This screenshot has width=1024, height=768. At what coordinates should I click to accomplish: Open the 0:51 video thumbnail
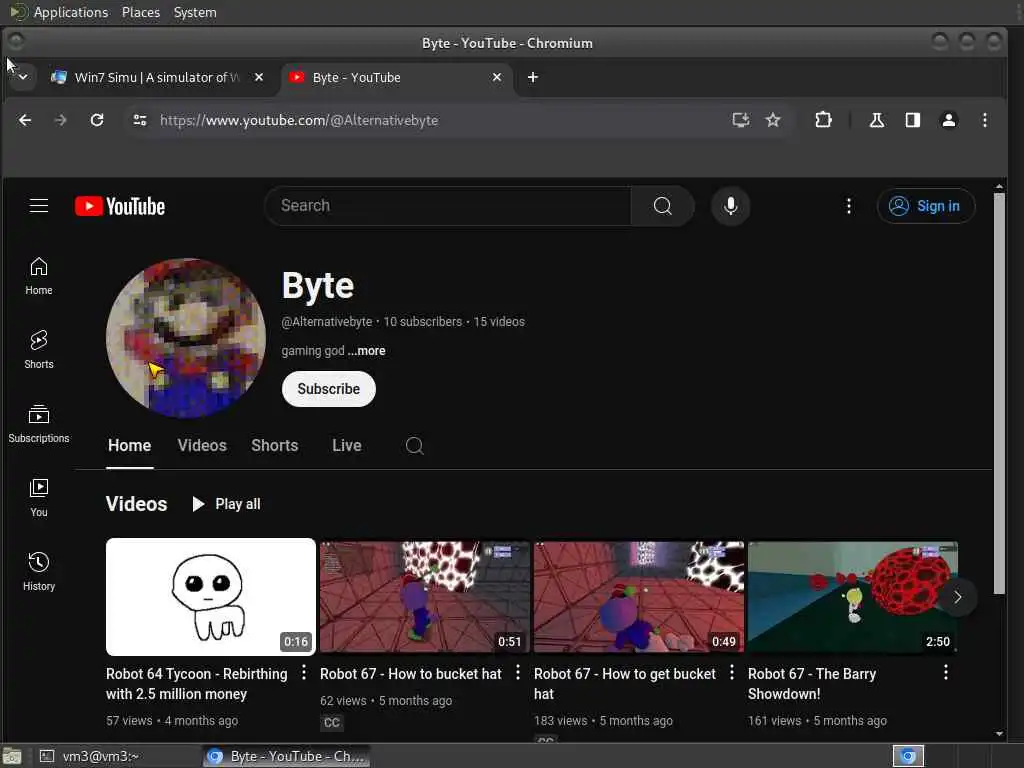(424, 597)
